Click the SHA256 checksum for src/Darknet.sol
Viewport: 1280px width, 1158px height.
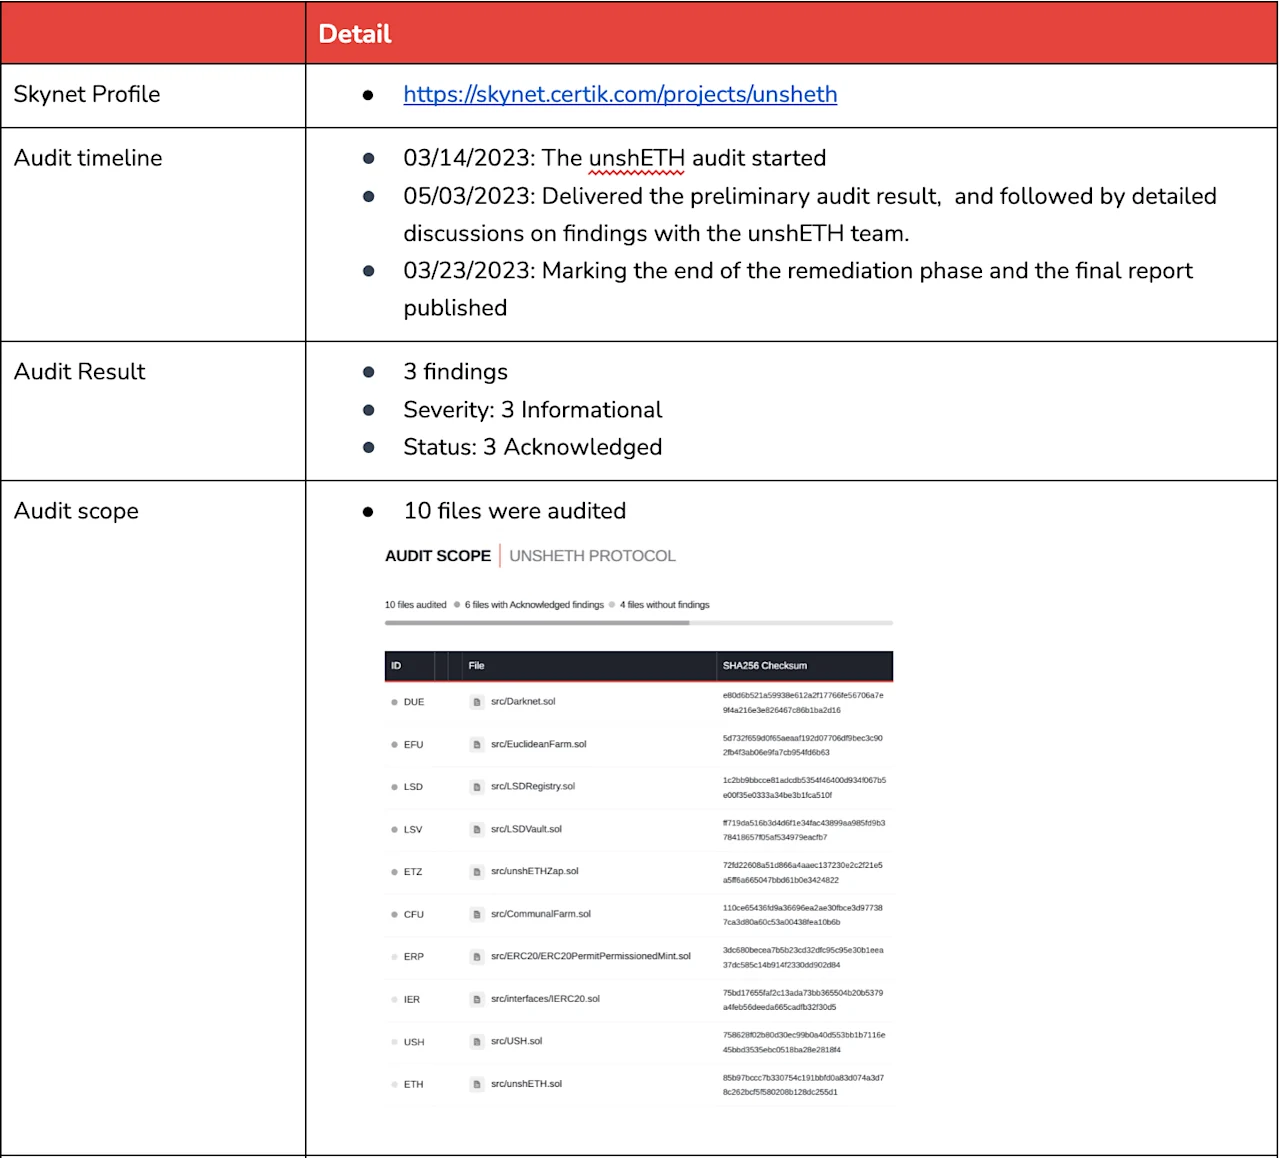coord(803,703)
